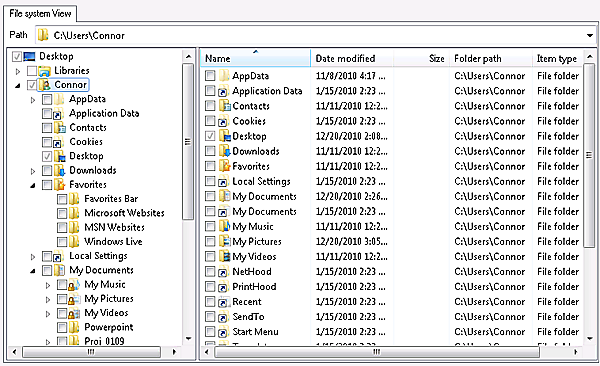Uncheck the Desktop row checkbox in file list
The height and width of the screenshot is (366, 600).
pos(210,136)
